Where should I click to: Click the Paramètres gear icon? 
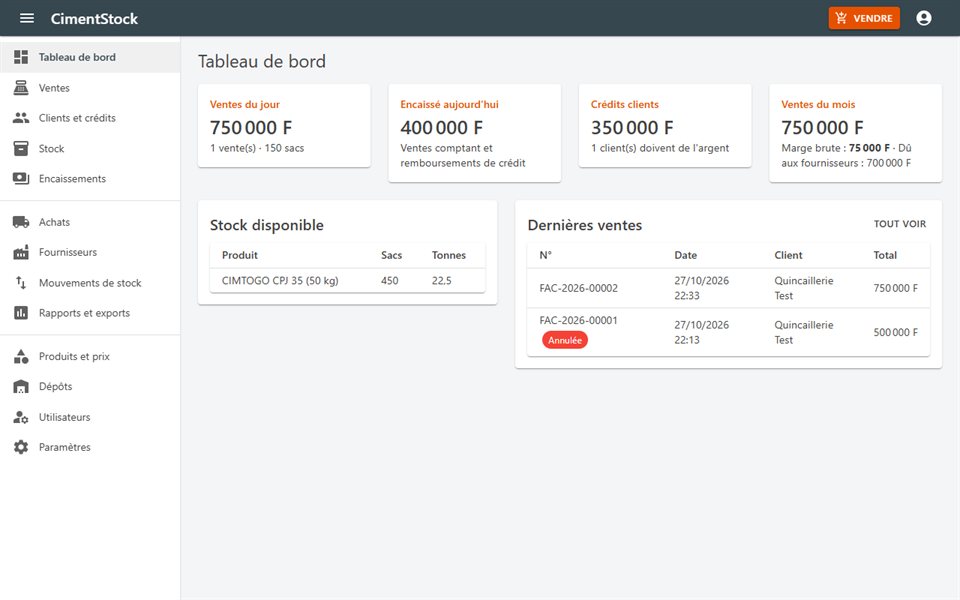coord(21,447)
